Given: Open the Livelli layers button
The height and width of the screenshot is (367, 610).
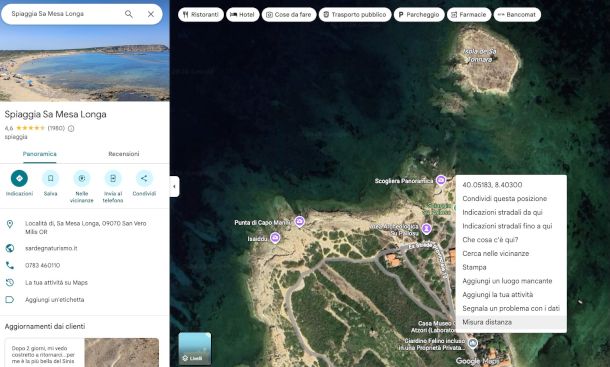Looking at the screenshot, I should 195,348.
